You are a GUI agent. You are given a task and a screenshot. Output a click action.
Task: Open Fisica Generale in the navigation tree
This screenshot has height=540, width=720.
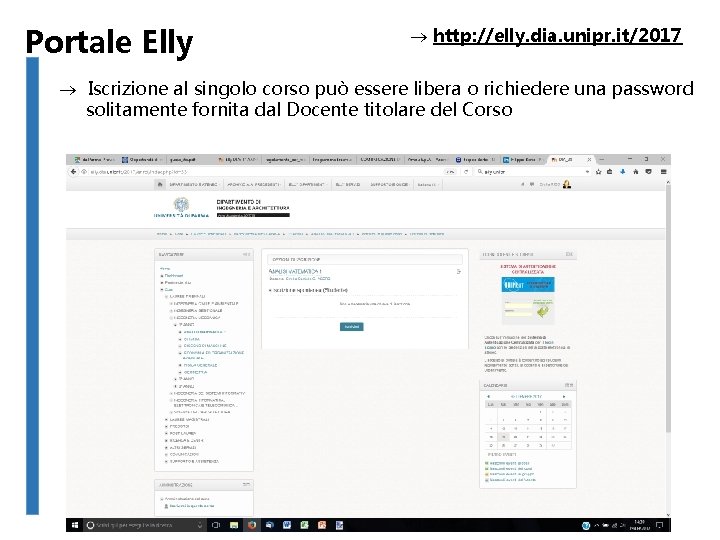point(200,366)
